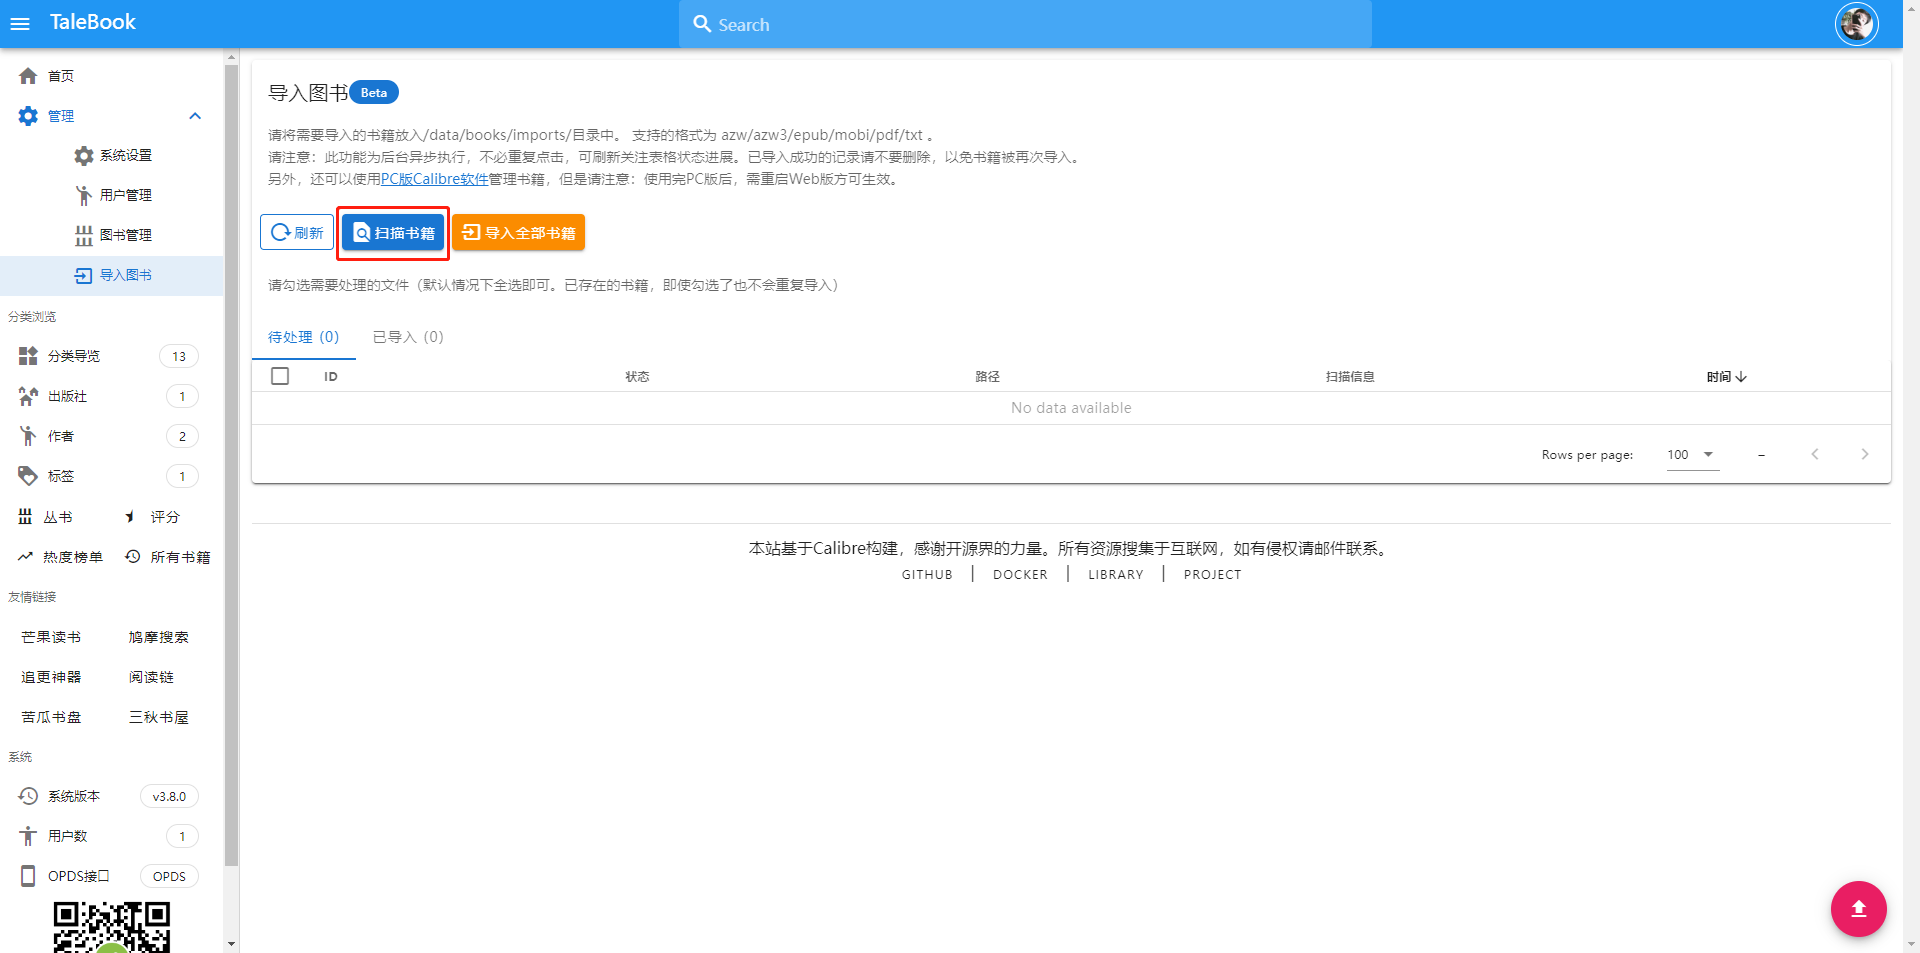The height and width of the screenshot is (953, 1920).
Task: Open the LIBRARY footer link
Action: [1115, 575]
